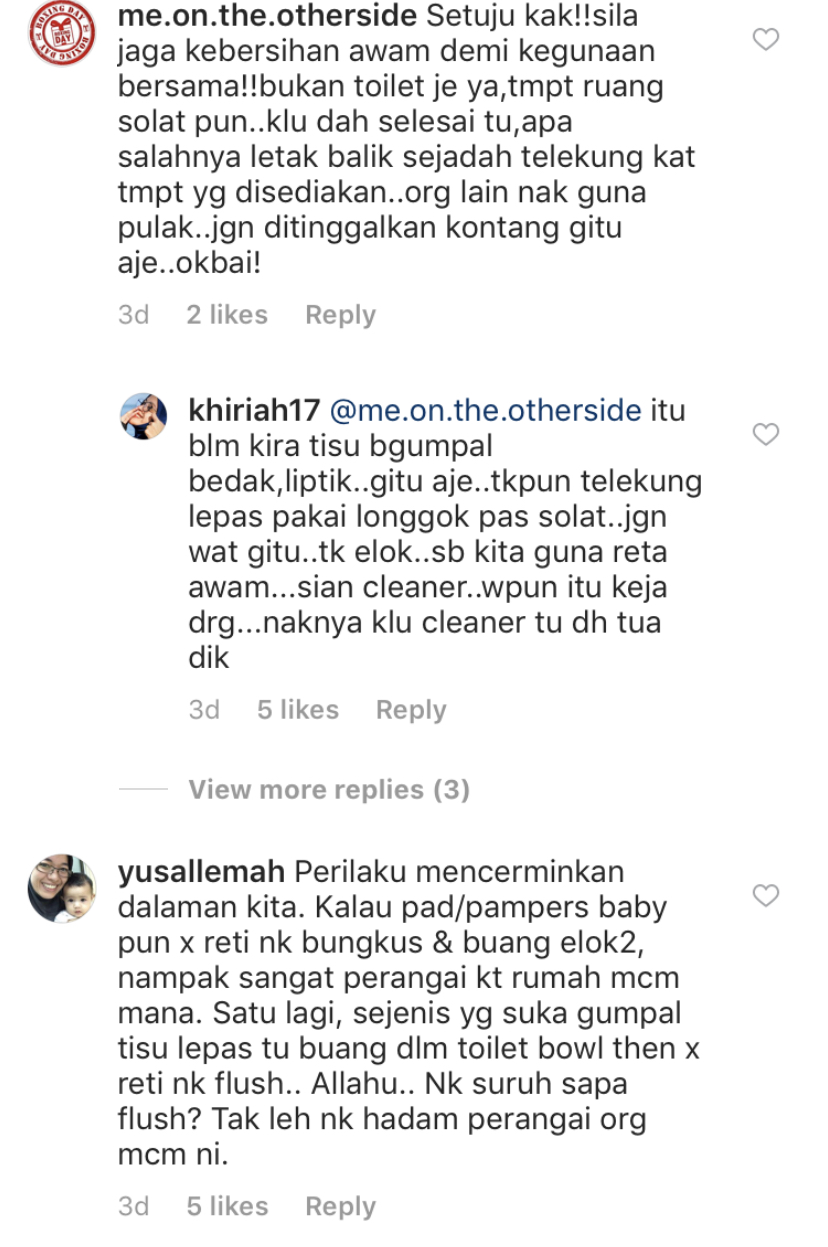Select 3d timestamp under me.on.the.otherside's comment
This screenshot has height=1247, width=828.
pos(134,315)
